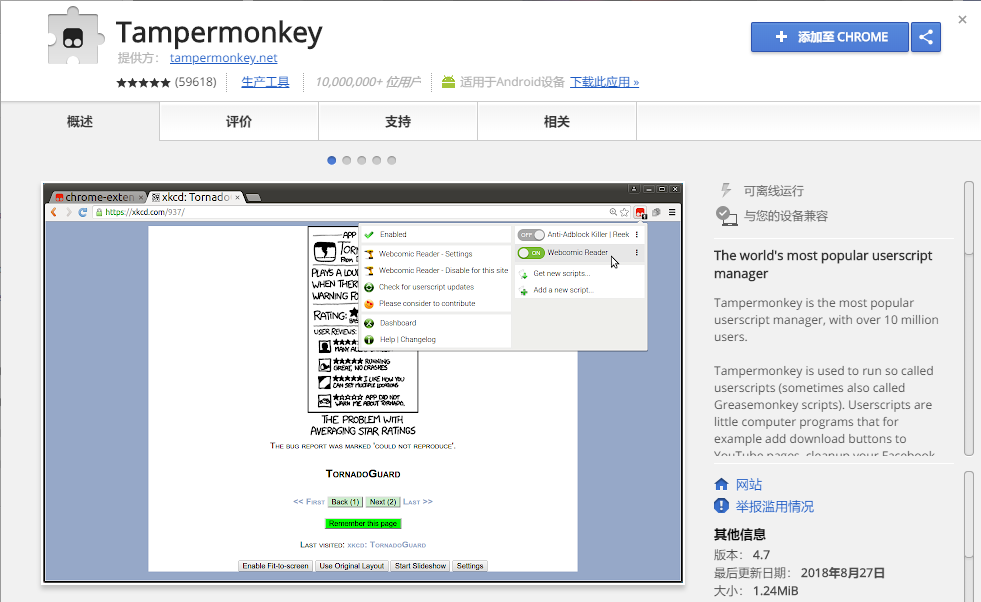Open the Help | Changelog entry
This screenshot has height=602, width=981.
click(436, 340)
